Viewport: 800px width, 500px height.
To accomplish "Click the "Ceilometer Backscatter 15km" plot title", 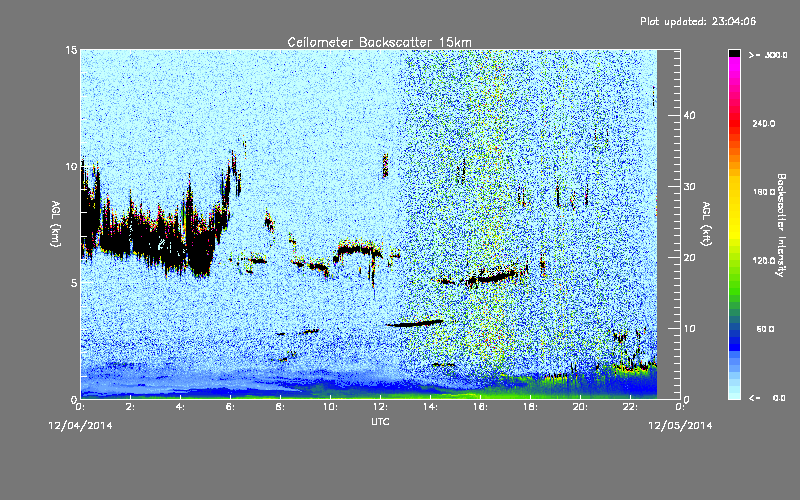I will click(379, 42).
